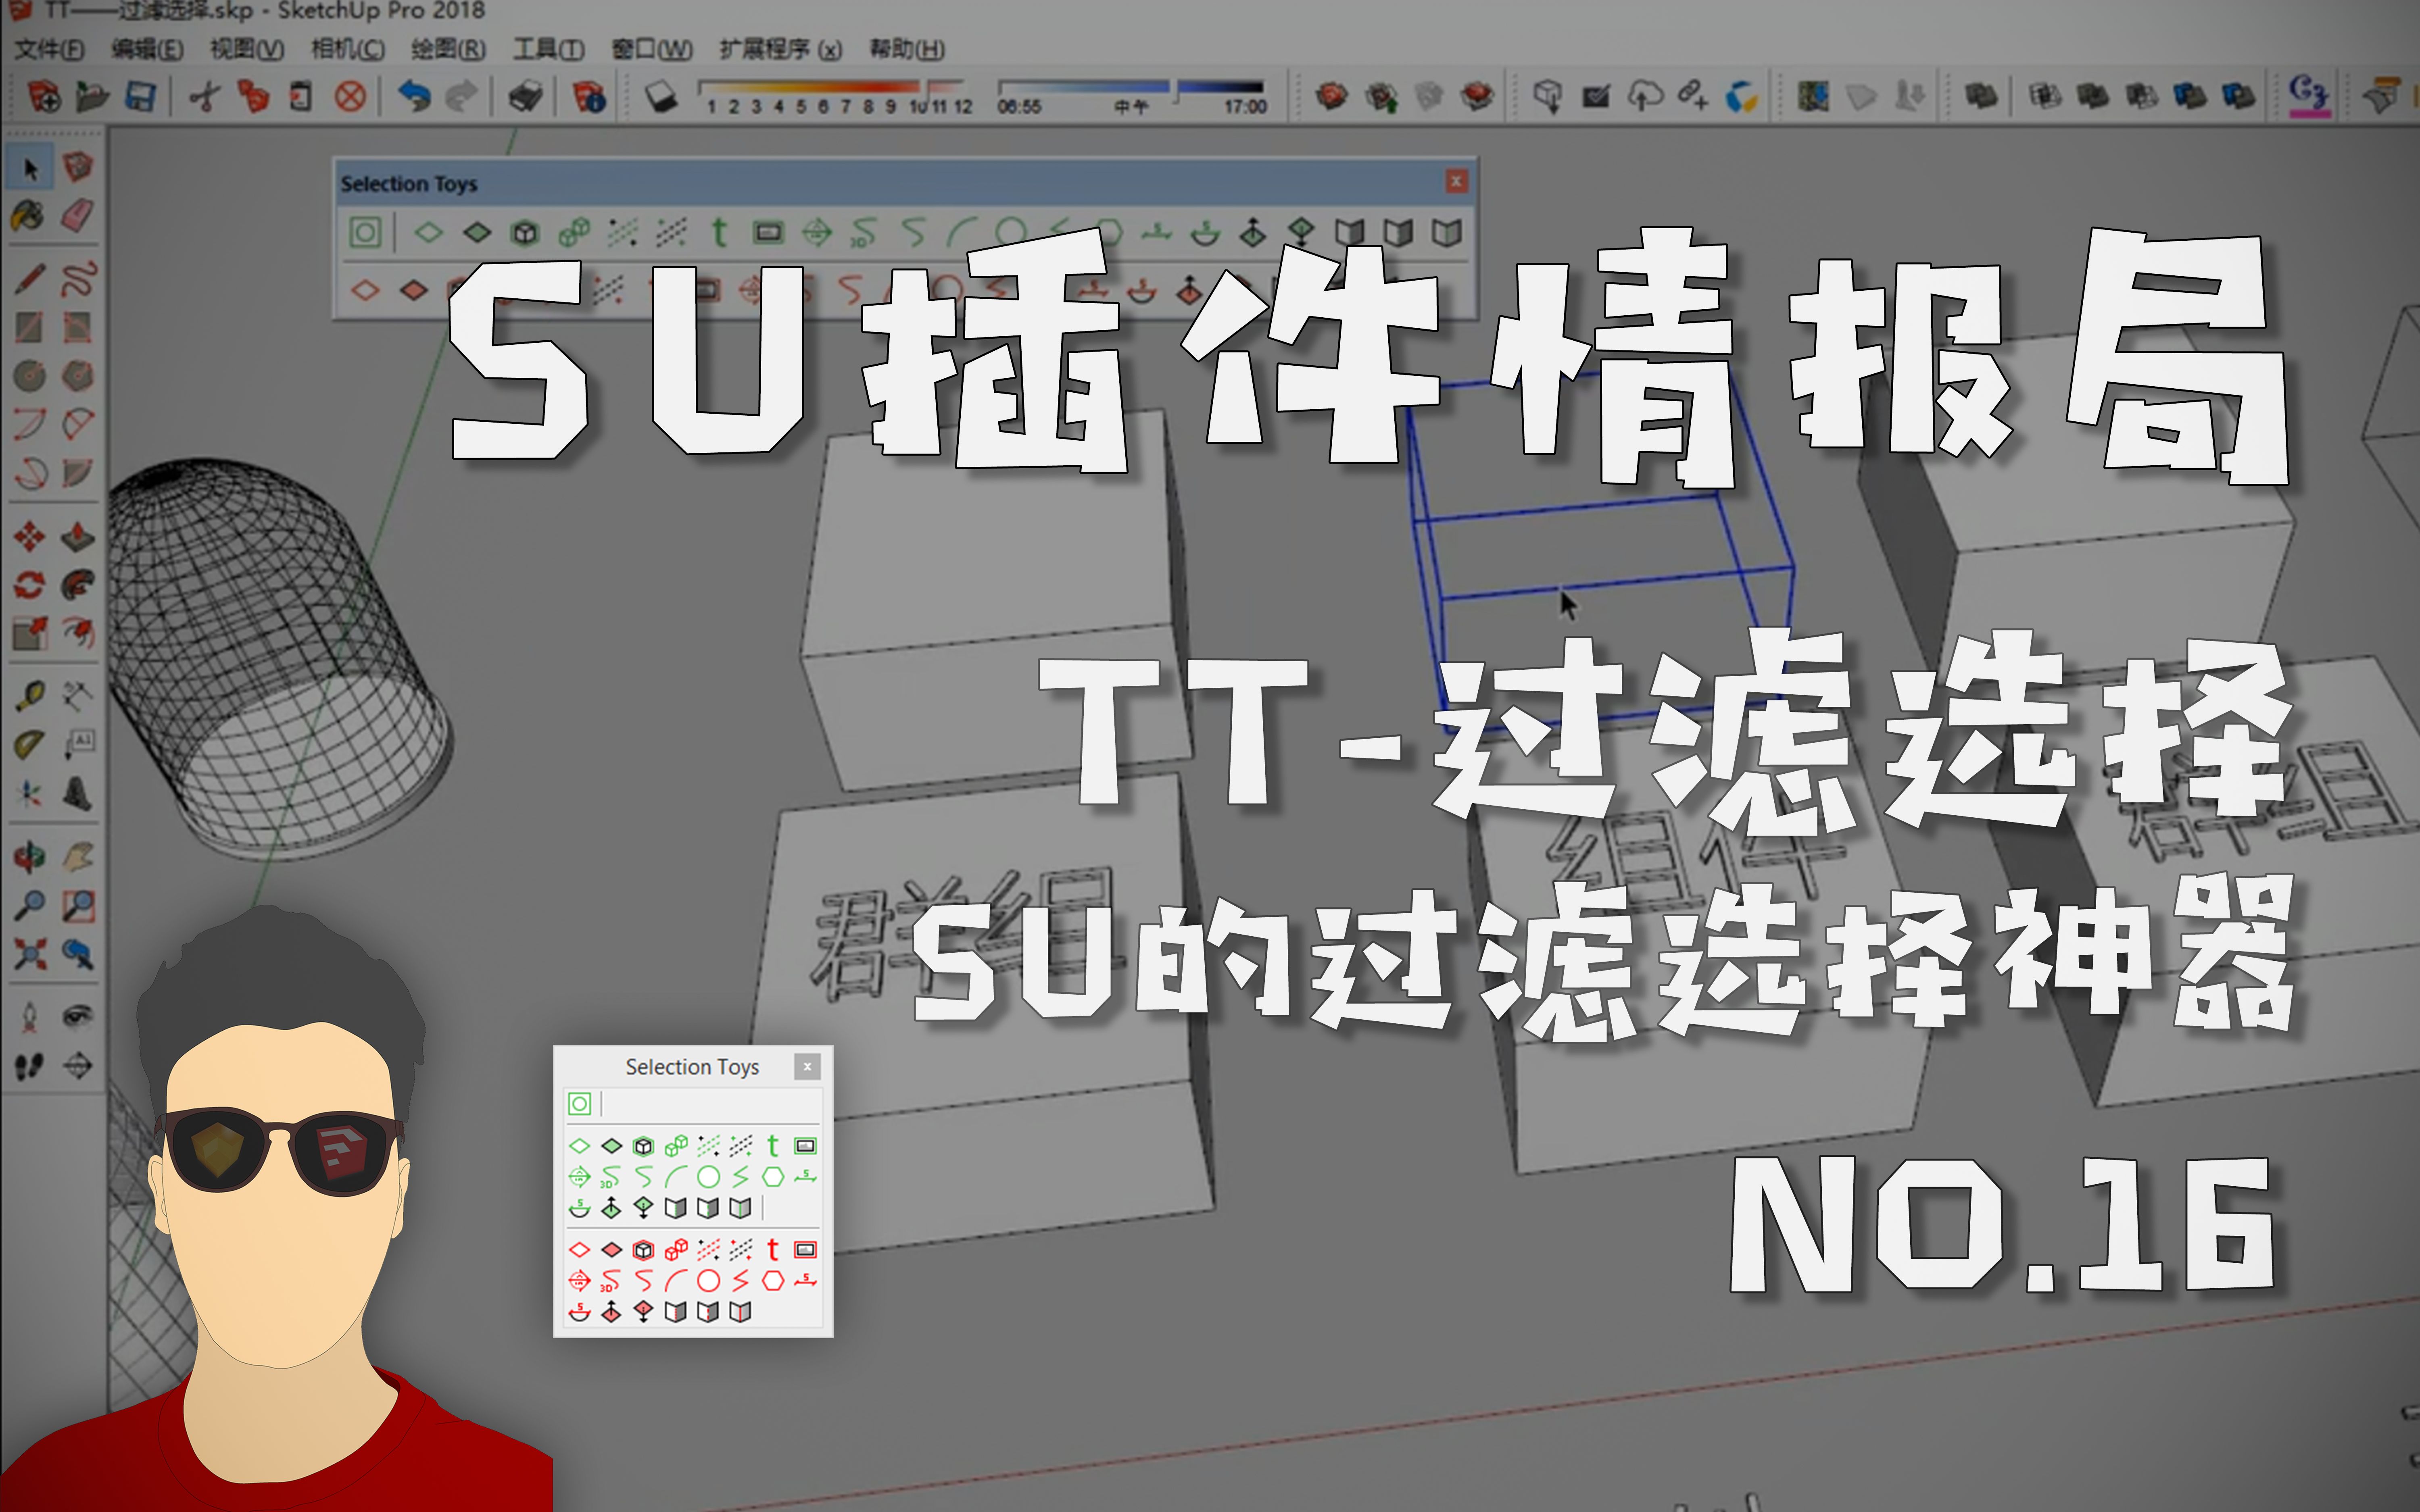This screenshot has width=2420, height=1512.
Task: Open the 视图(V) menu
Action: pyautogui.click(x=247, y=49)
